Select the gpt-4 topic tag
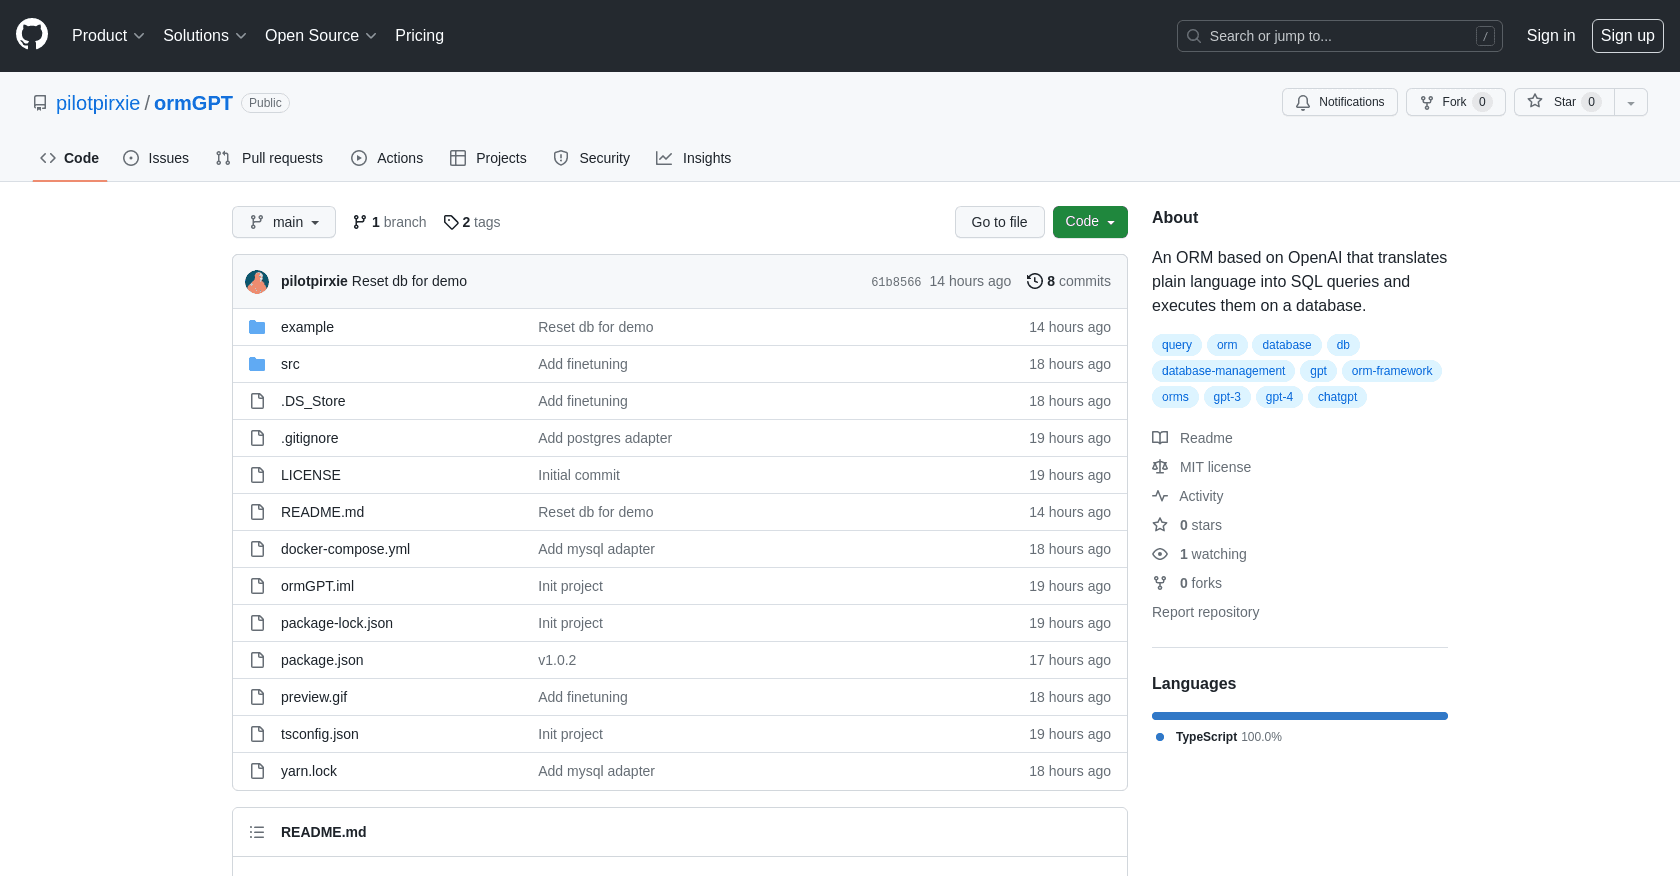The width and height of the screenshot is (1680, 876). click(1279, 397)
